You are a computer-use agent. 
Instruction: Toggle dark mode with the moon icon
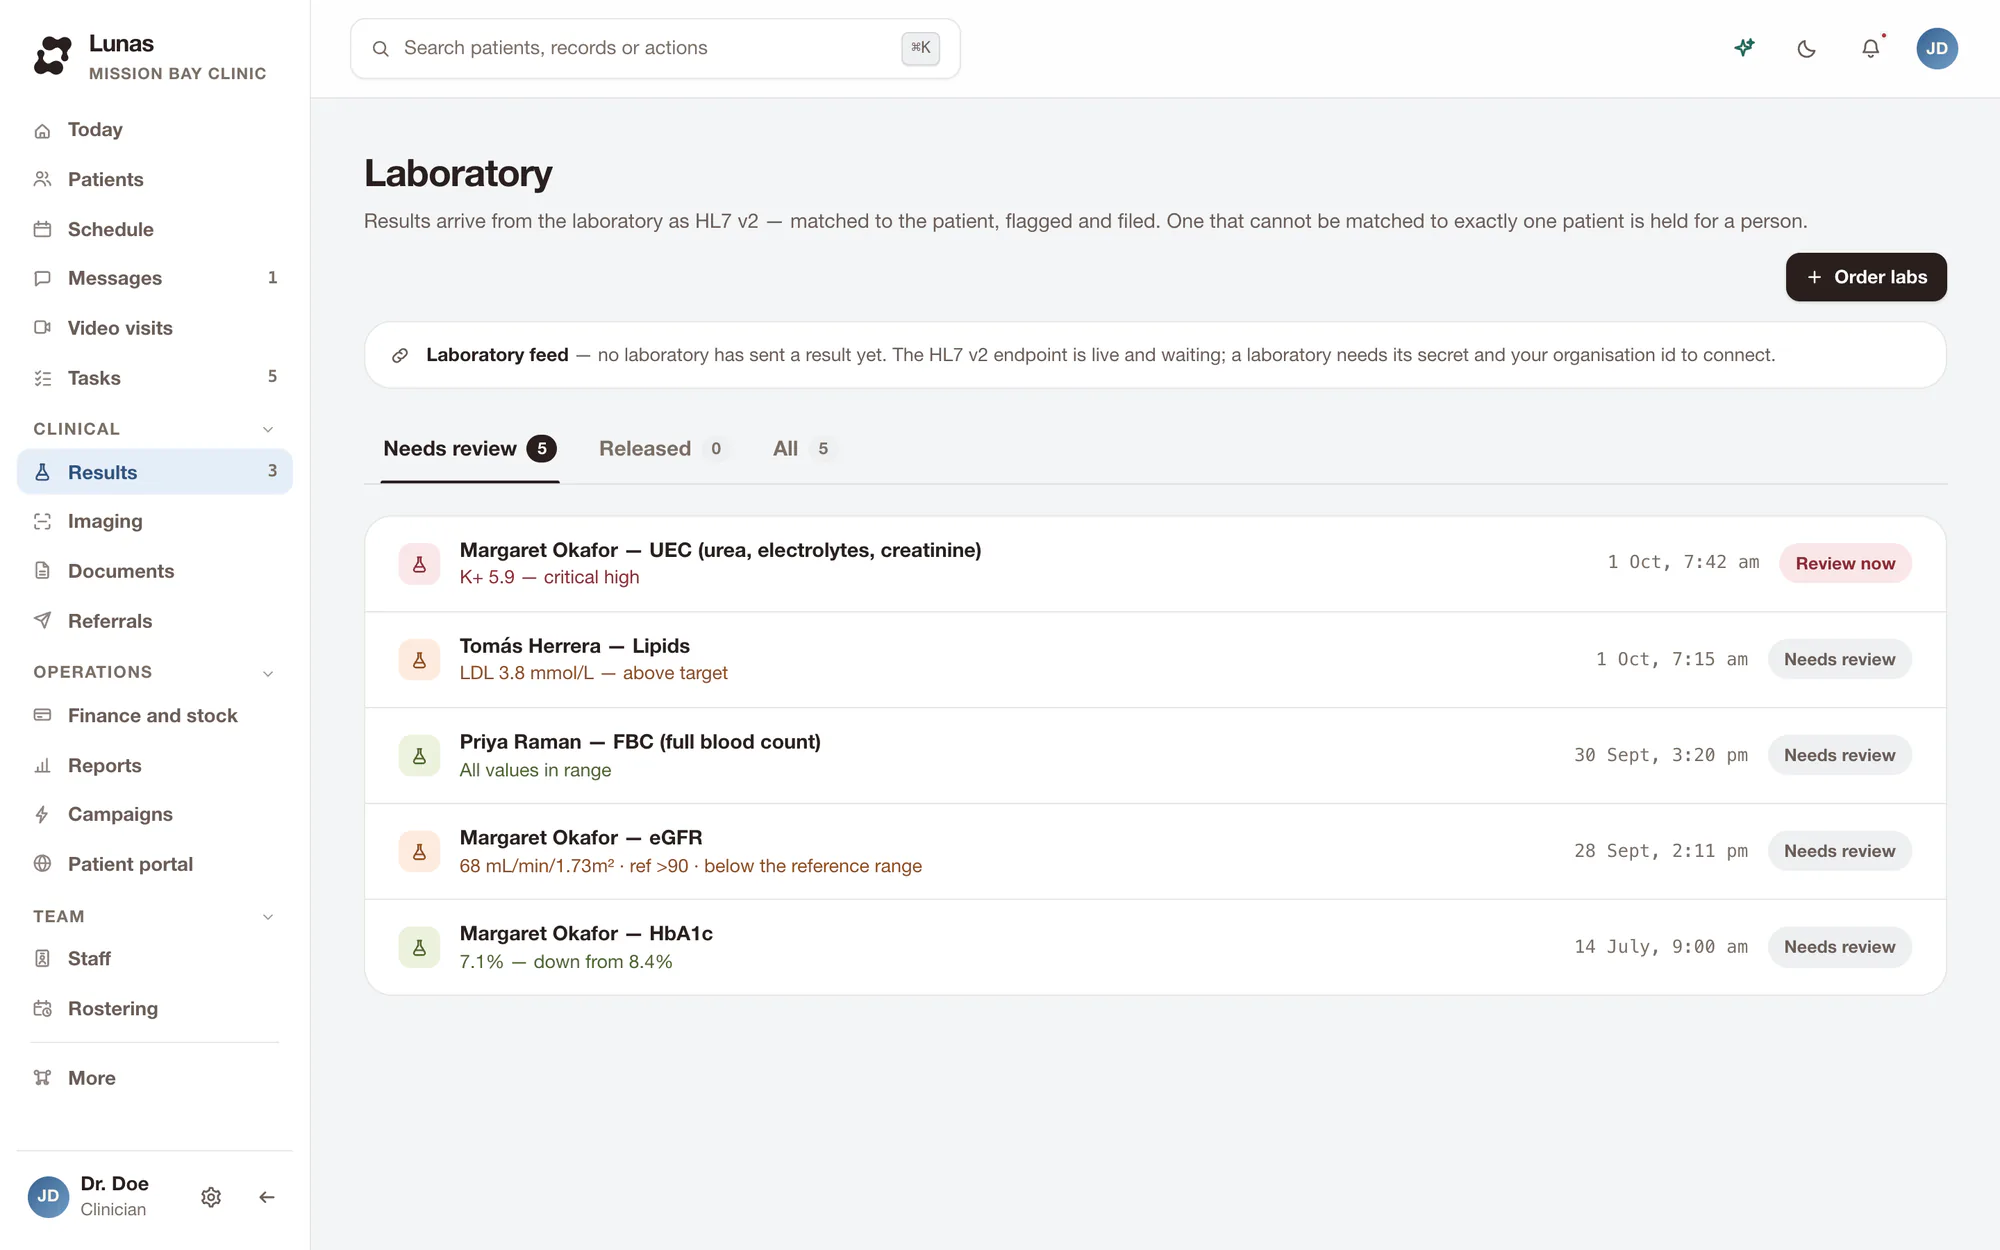click(1806, 48)
